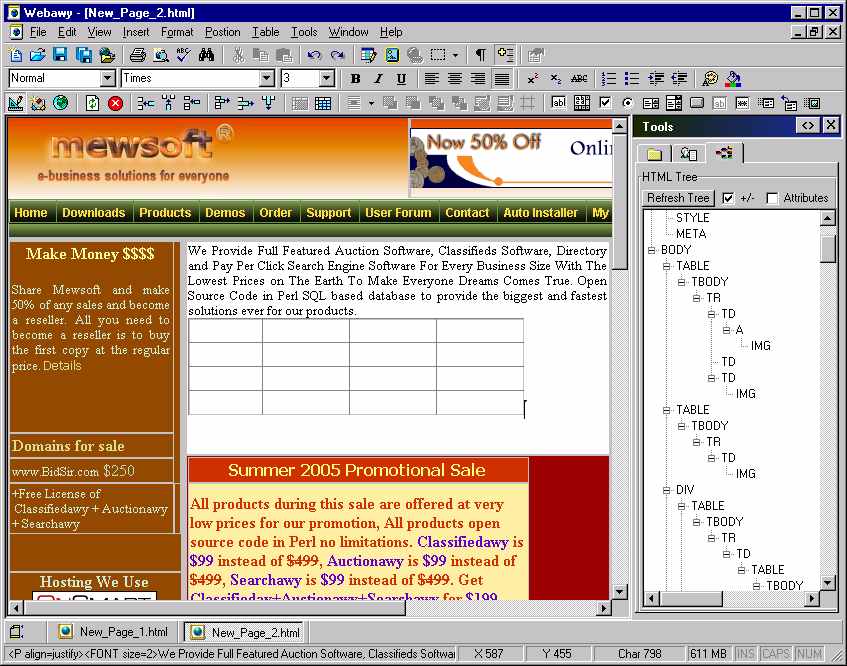Viewport: 847px width, 666px height.
Task: Click down arrow of editor vertical scrollbar
Action: 620,591
